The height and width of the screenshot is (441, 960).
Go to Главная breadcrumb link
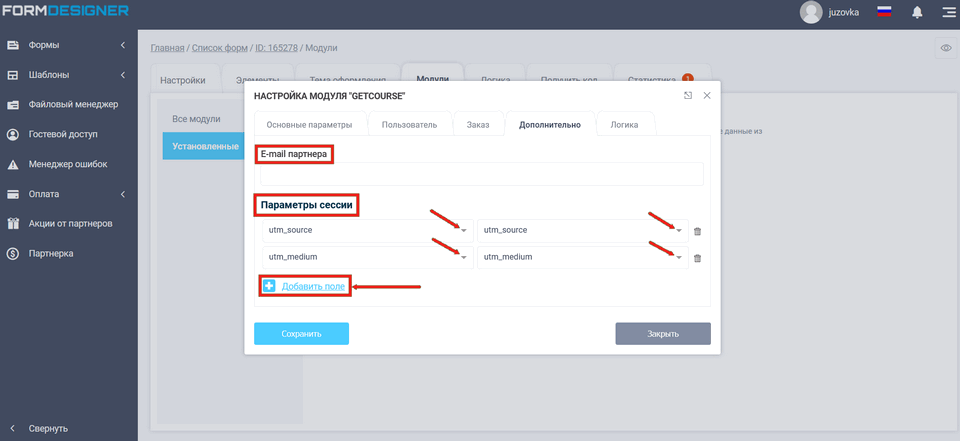(x=167, y=48)
